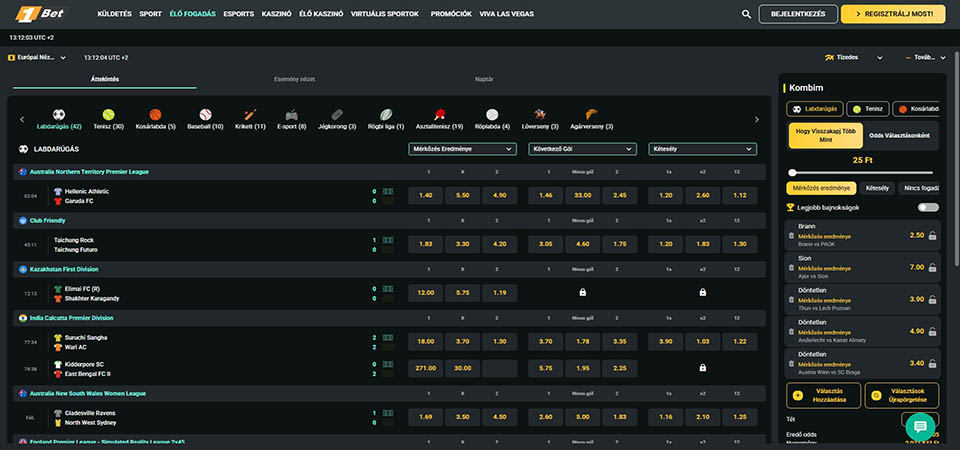960x450 pixels.
Task: Choose Labdarúgás chip in Kombim panel
Action: coord(815,109)
